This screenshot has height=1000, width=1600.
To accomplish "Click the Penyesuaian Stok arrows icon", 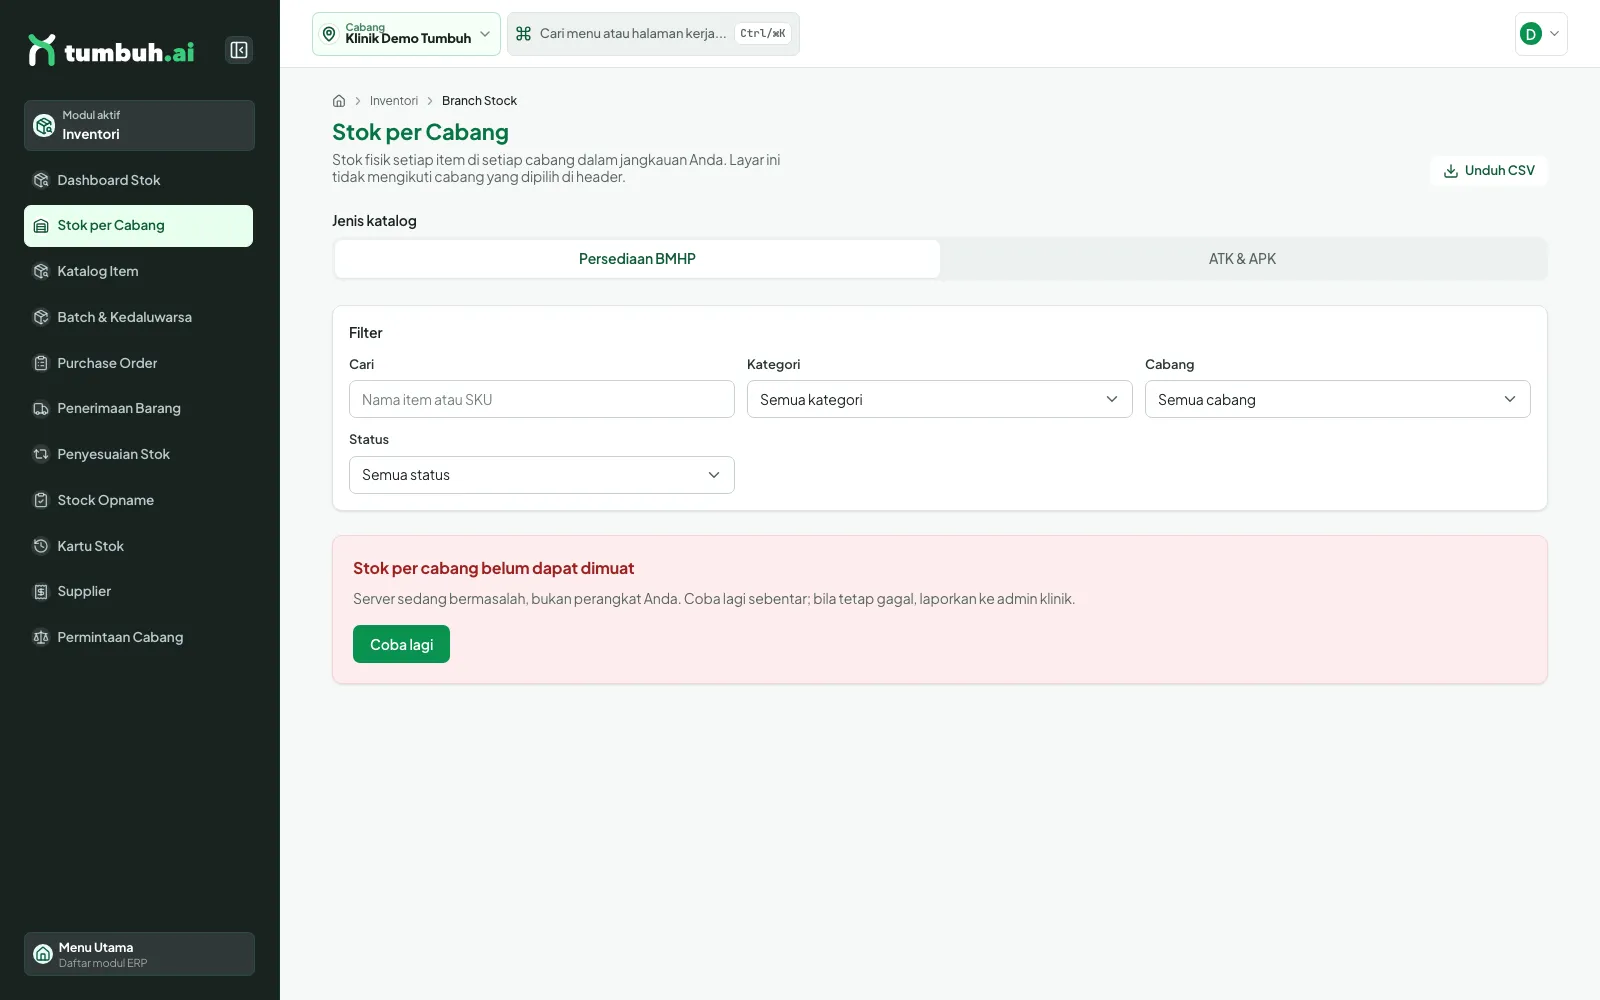I will click(x=41, y=454).
